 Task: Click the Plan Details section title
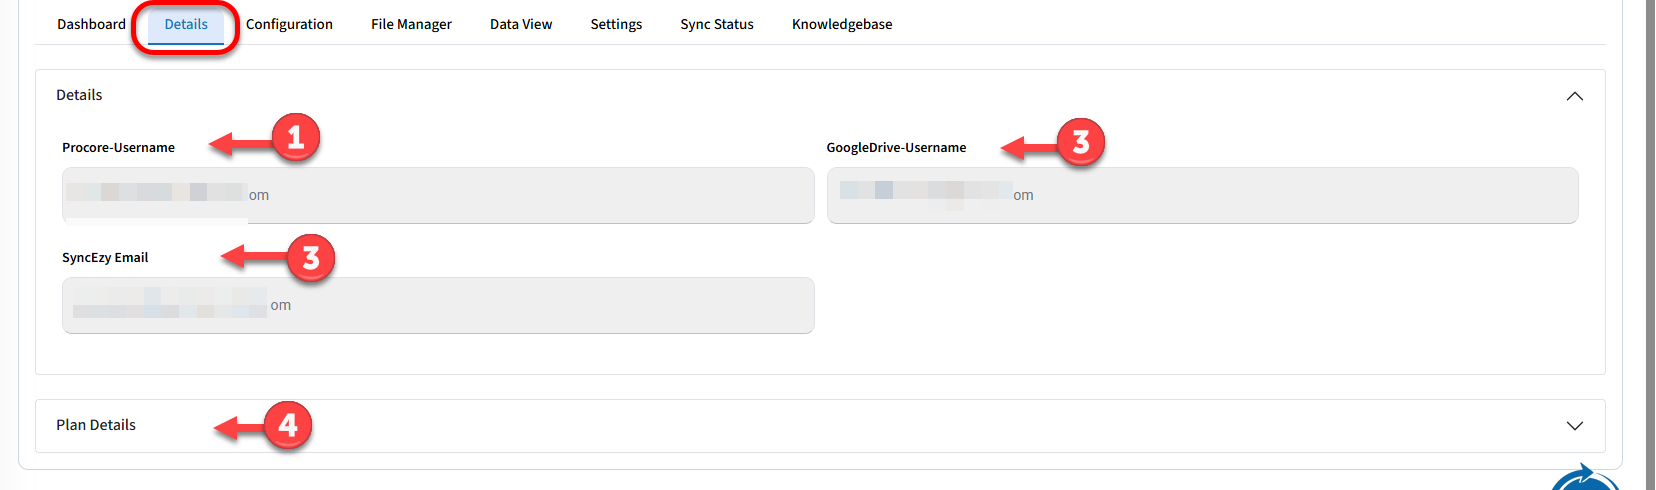[96, 425]
